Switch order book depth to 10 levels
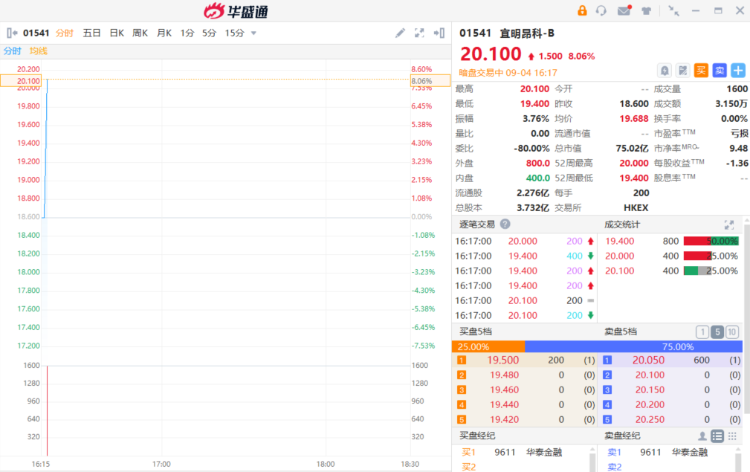This screenshot has height=472, width=750. [x=733, y=332]
